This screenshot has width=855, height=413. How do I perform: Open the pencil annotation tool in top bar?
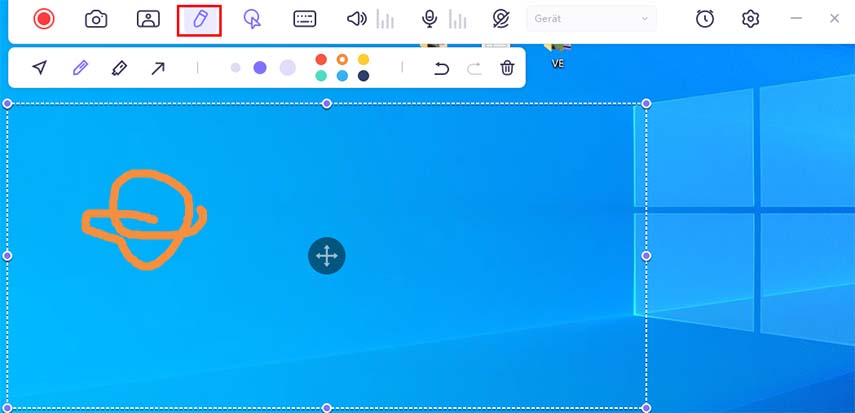coord(199,19)
